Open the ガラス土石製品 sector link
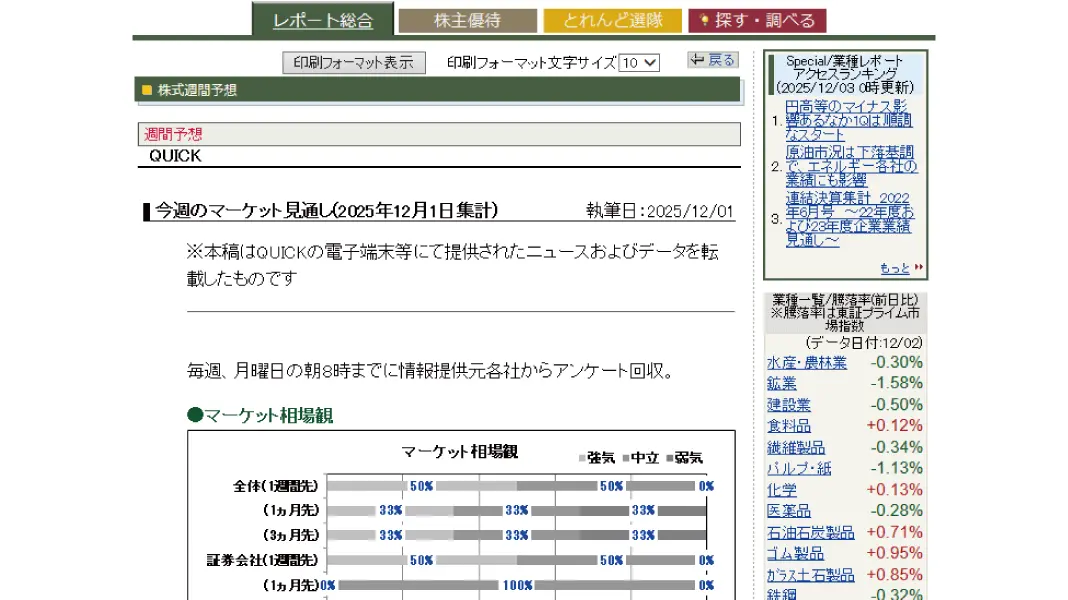1068x600 pixels. click(x=811, y=575)
